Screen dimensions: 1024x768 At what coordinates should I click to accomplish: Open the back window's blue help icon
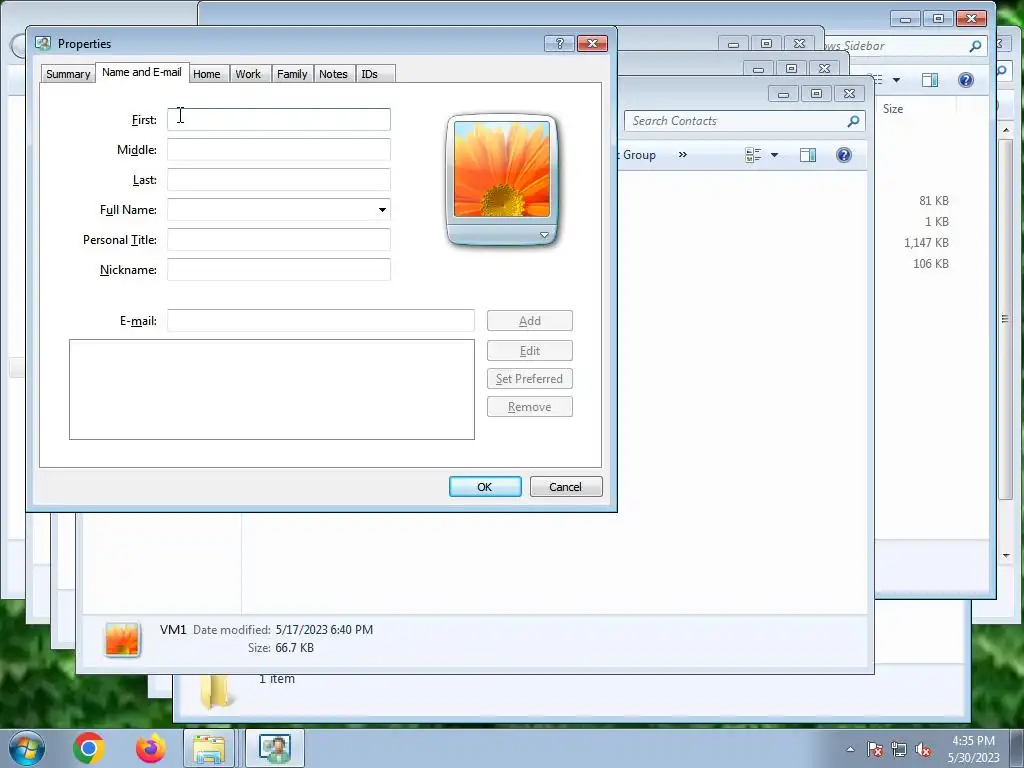(966, 80)
